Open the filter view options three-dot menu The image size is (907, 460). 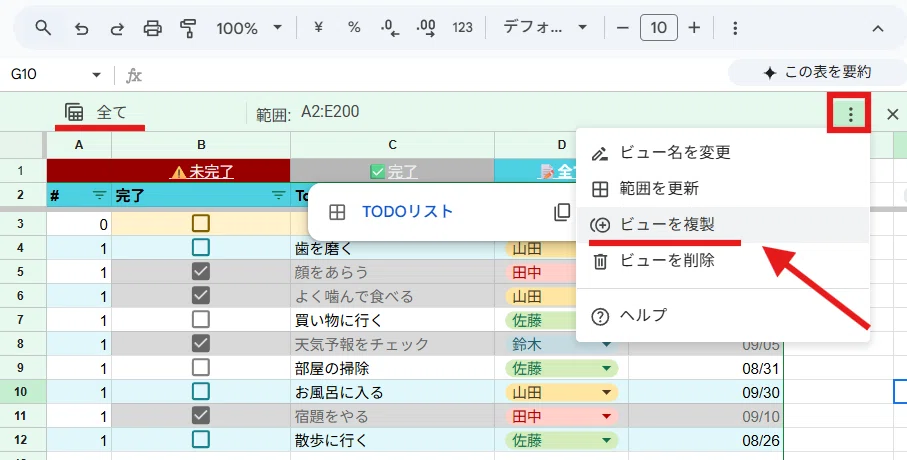[850, 114]
